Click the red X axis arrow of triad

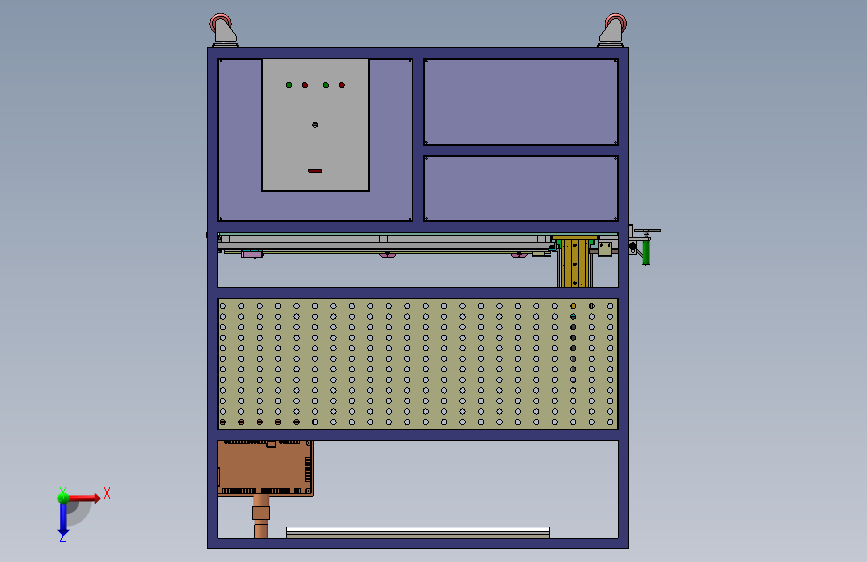(84, 498)
